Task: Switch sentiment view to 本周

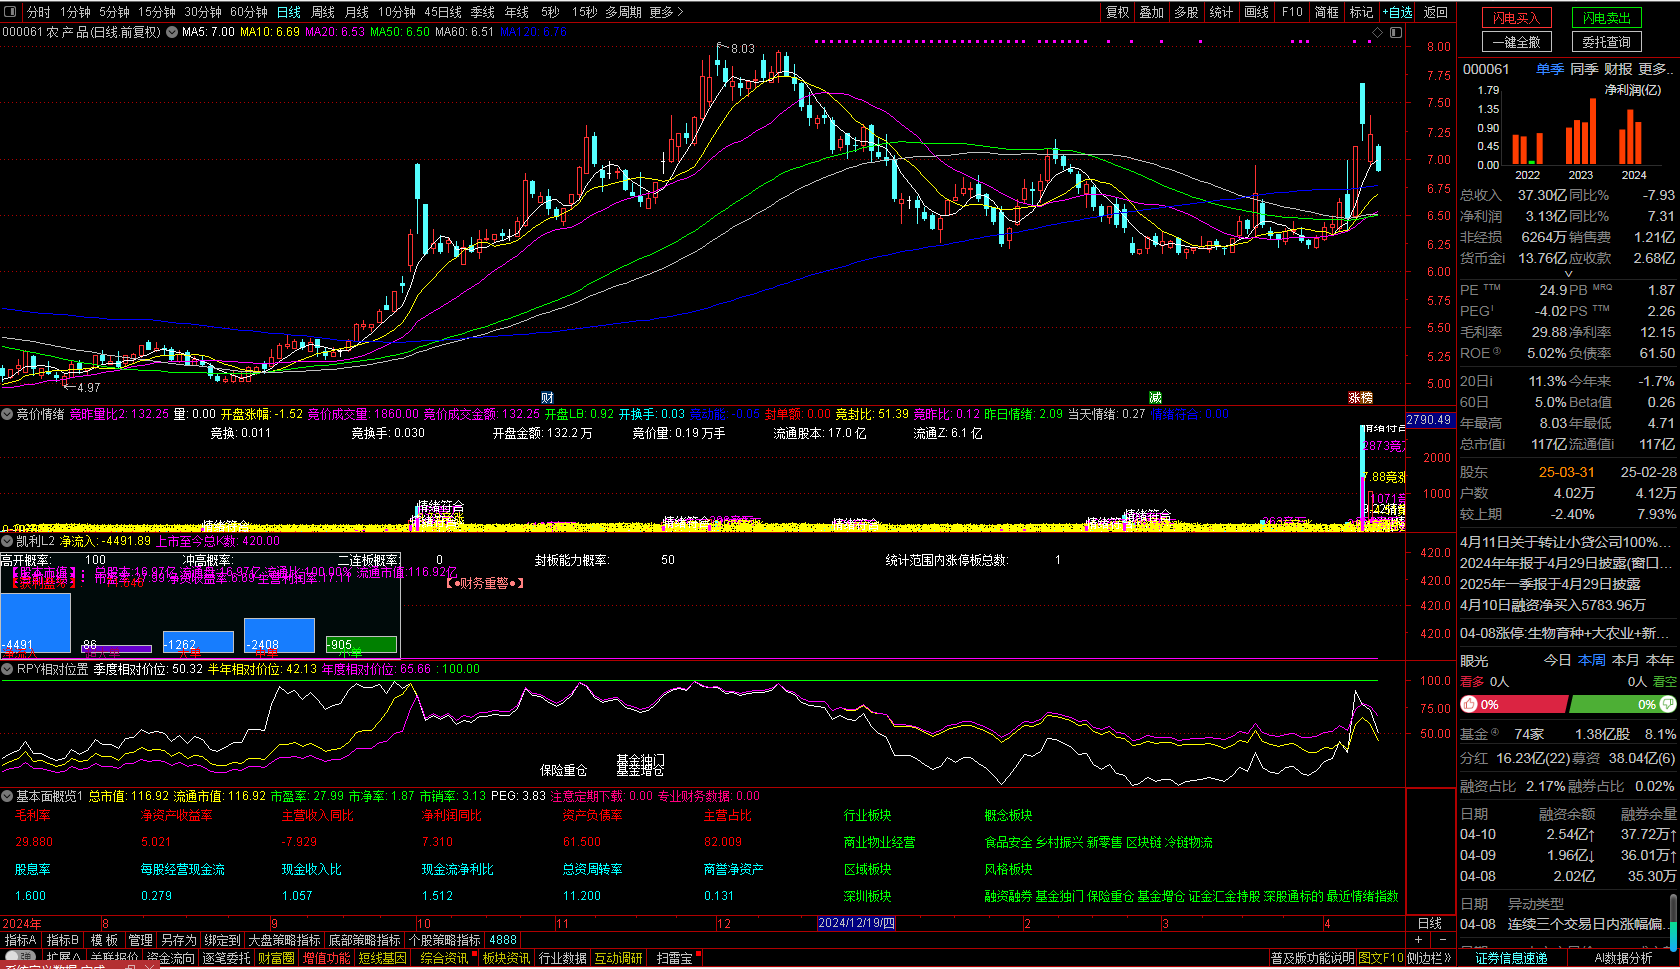Action: pos(1591,660)
